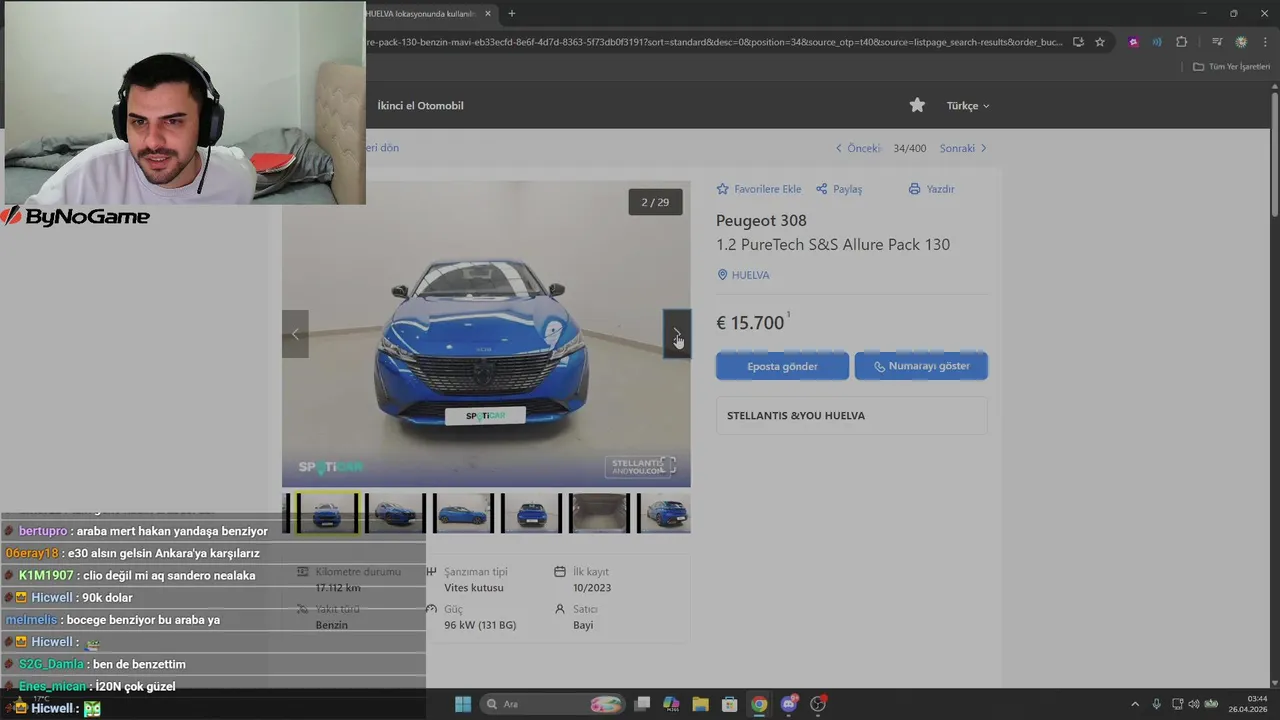Share the listing via Paylaş

click(839, 189)
